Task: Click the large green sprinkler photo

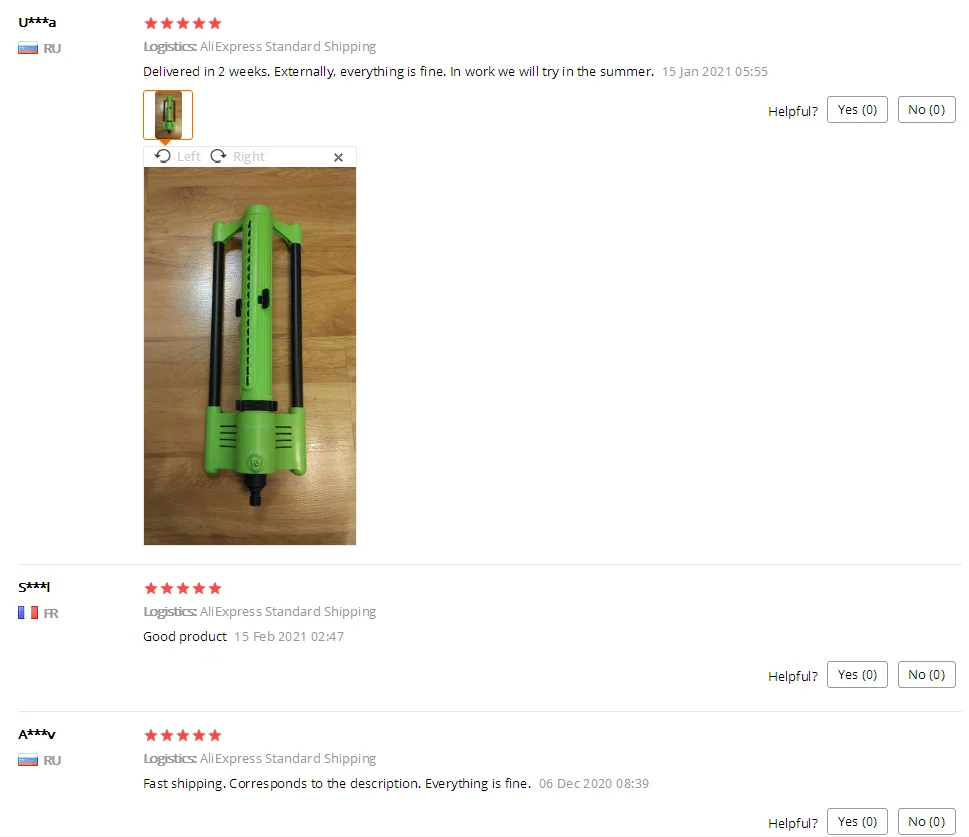Action: point(250,356)
